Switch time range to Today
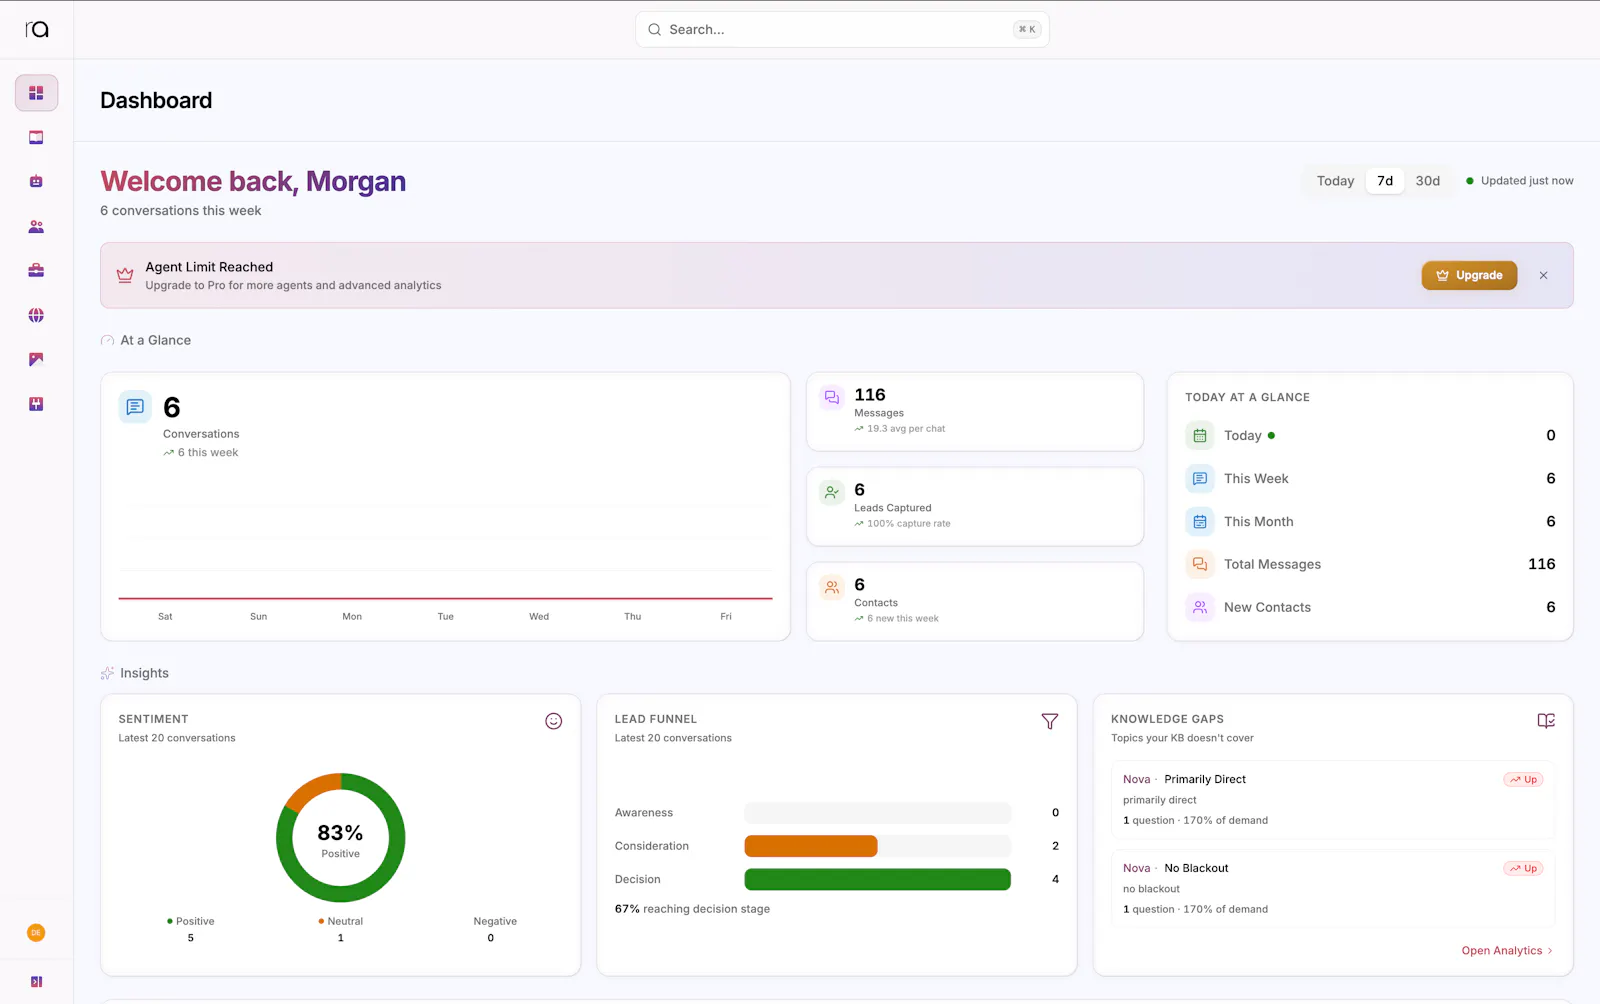The width and height of the screenshot is (1600, 1004). point(1335,181)
